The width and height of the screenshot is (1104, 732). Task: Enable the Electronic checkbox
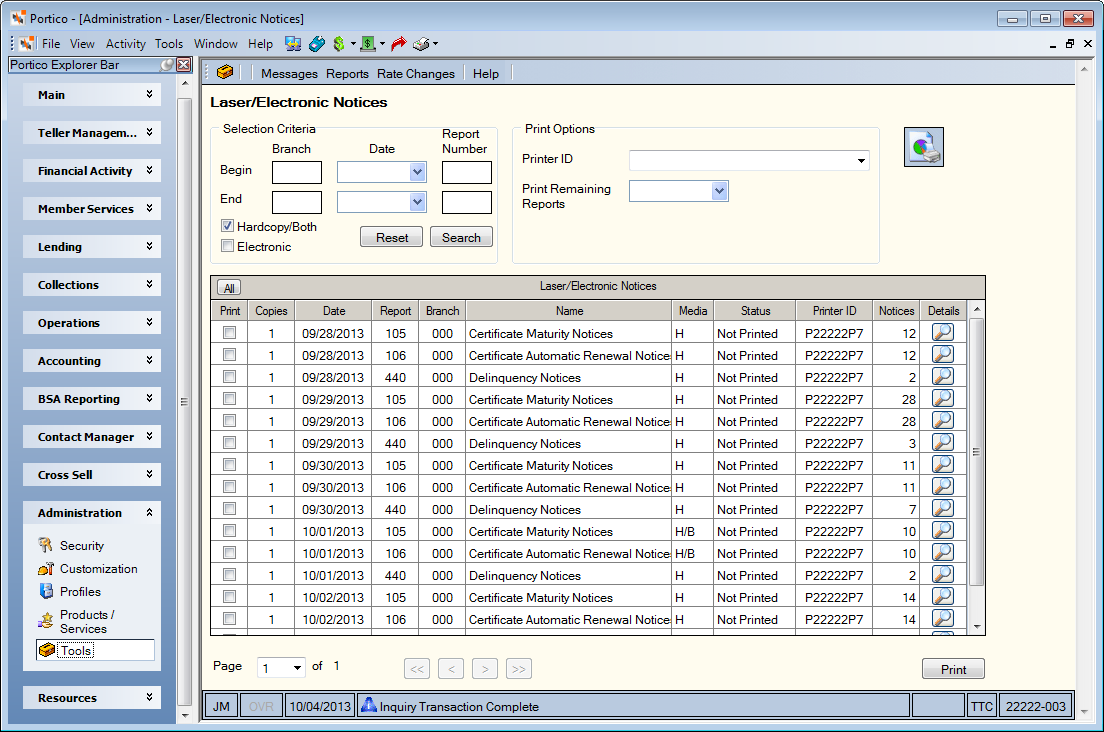227,246
